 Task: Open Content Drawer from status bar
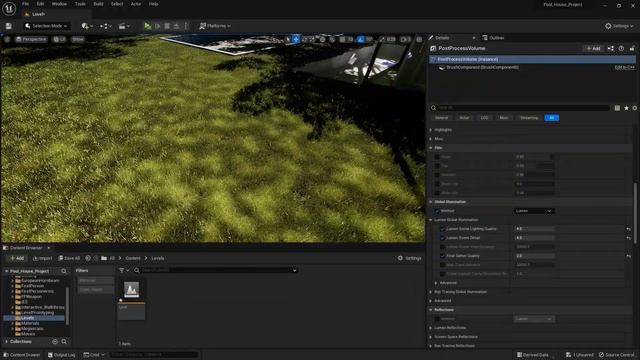22,355
